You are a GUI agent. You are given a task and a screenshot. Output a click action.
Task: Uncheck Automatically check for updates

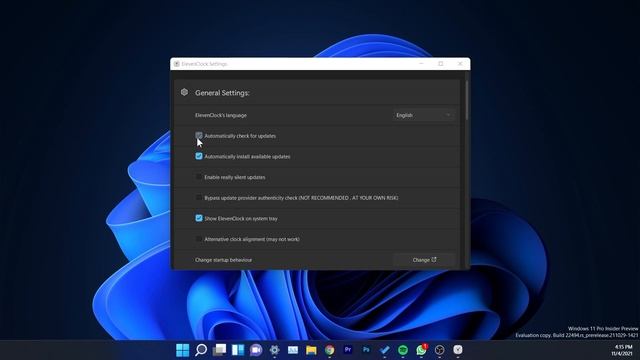pyautogui.click(x=199, y=136)
